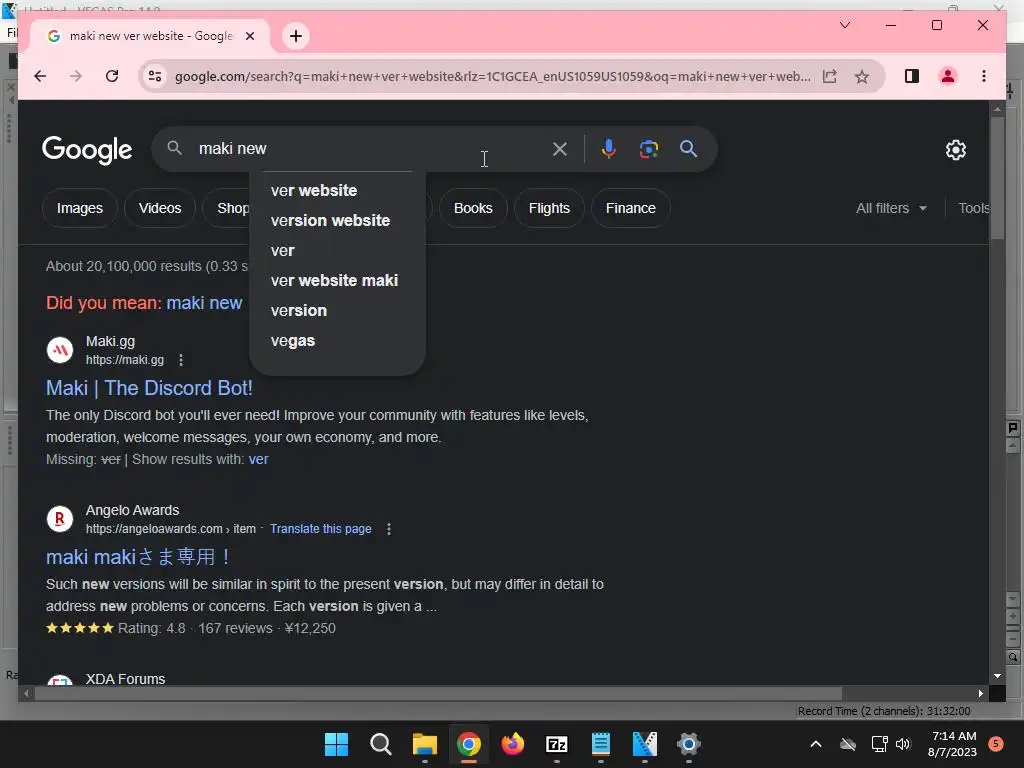The width and height of the screenshot is (1024, 768).
Task: Show hidden system tray icons
Action: (x=816, y=744)
